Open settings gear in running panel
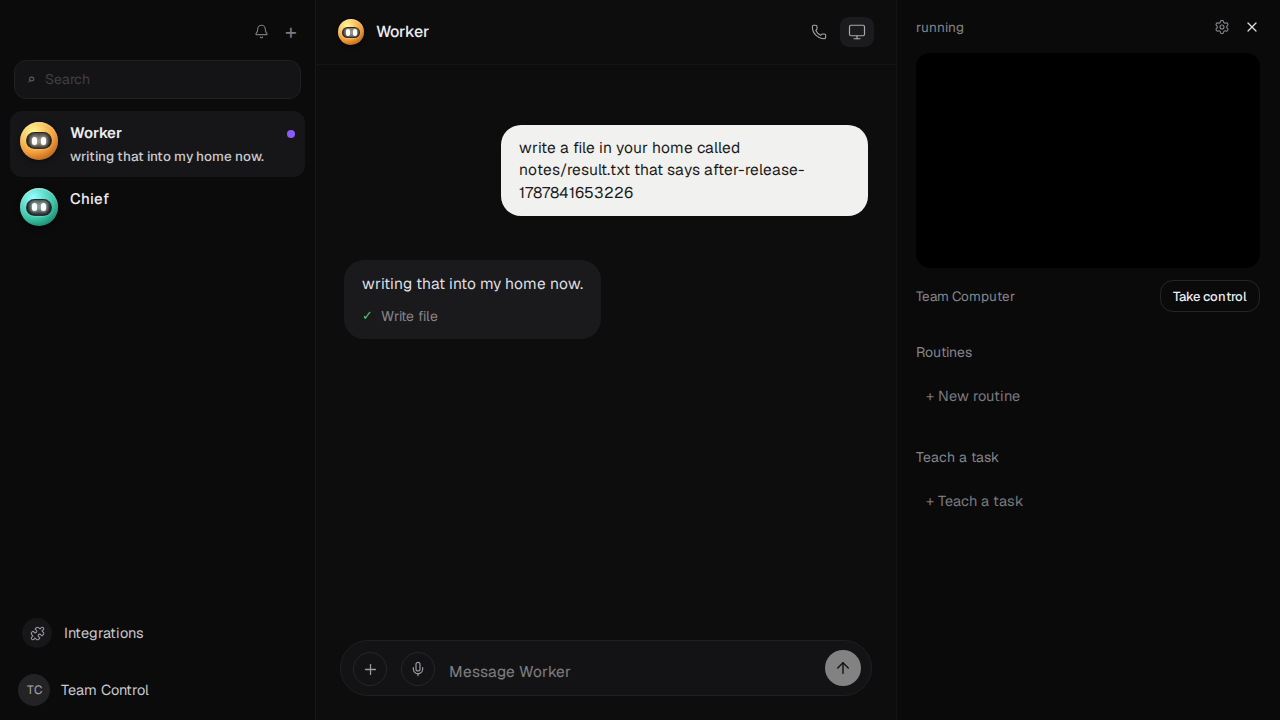 coord(1222,27)
